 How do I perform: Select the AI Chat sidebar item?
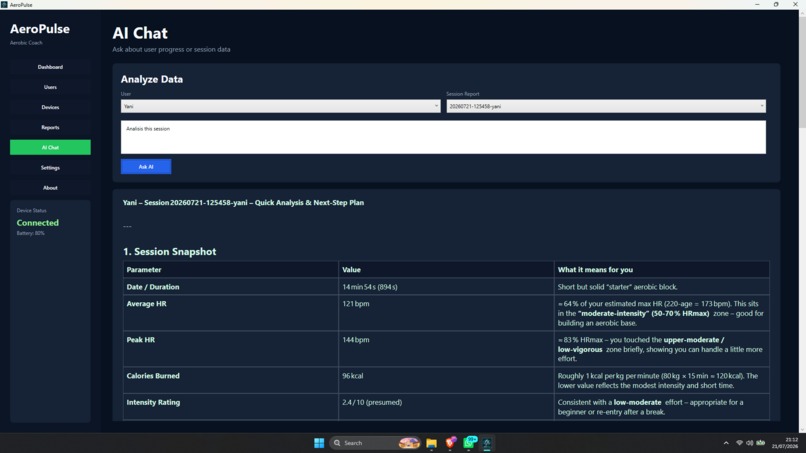click(x=50, y=147)
